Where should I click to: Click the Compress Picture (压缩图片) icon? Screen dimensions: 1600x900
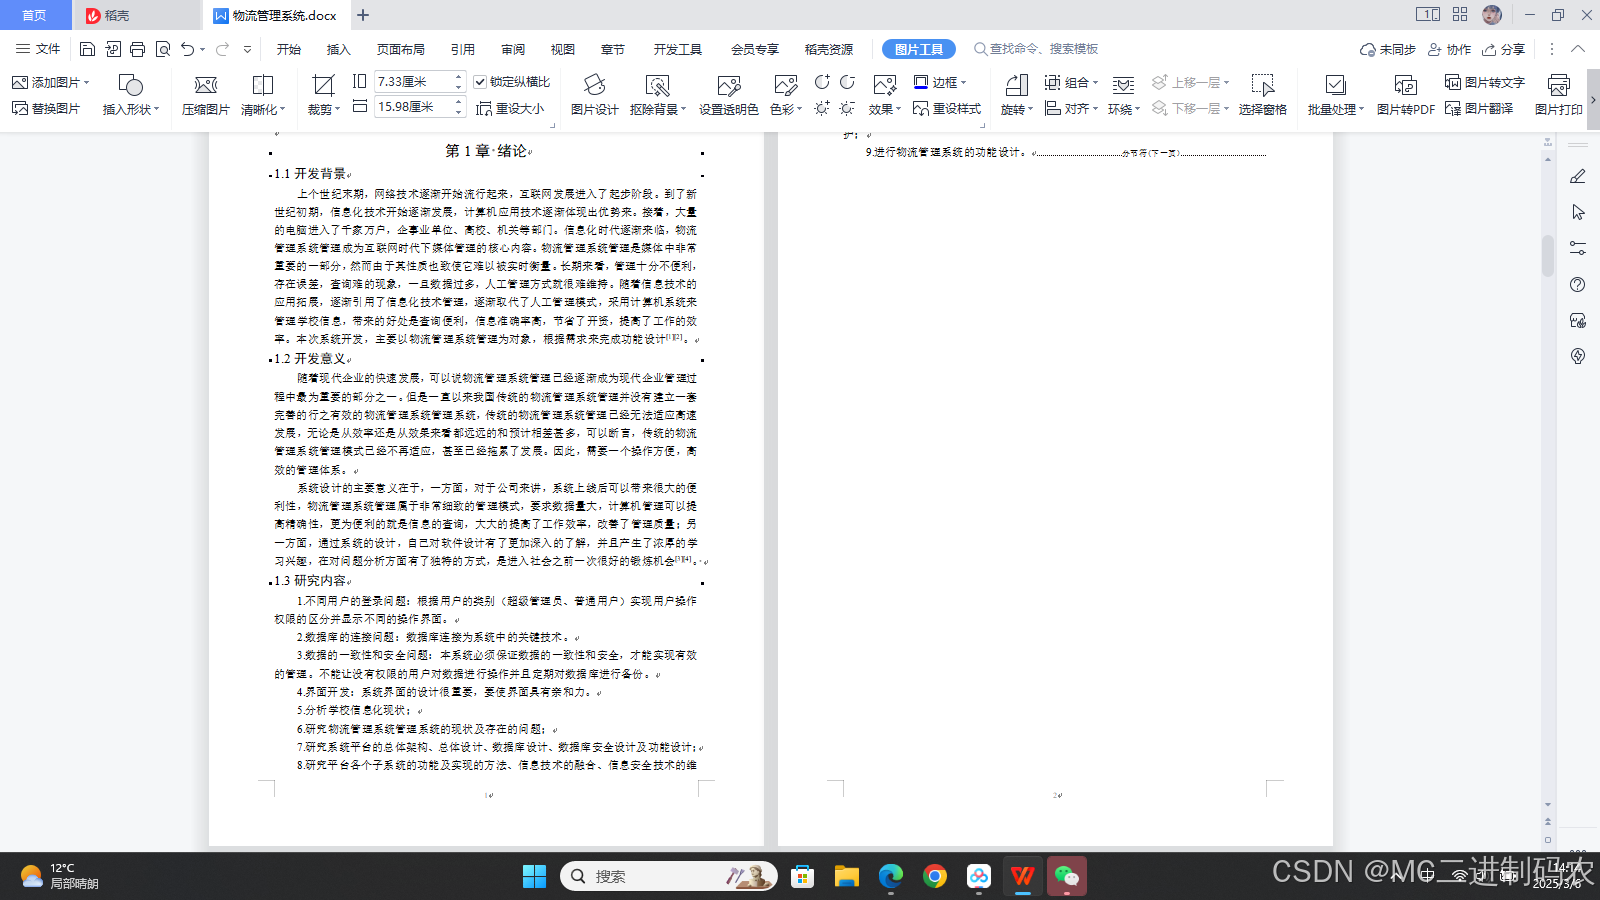tap(206, 95)
